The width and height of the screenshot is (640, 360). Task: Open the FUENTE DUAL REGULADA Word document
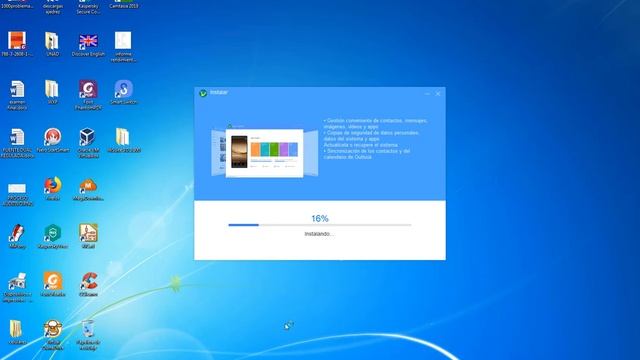[x=17, y=138]
